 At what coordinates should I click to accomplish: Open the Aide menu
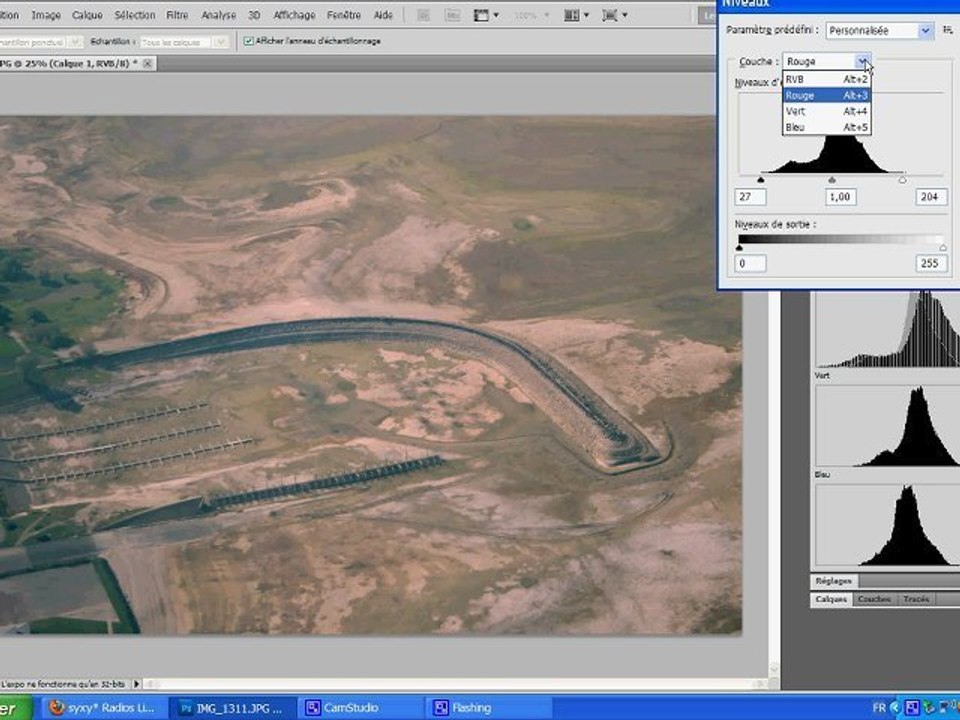[383, 15]
